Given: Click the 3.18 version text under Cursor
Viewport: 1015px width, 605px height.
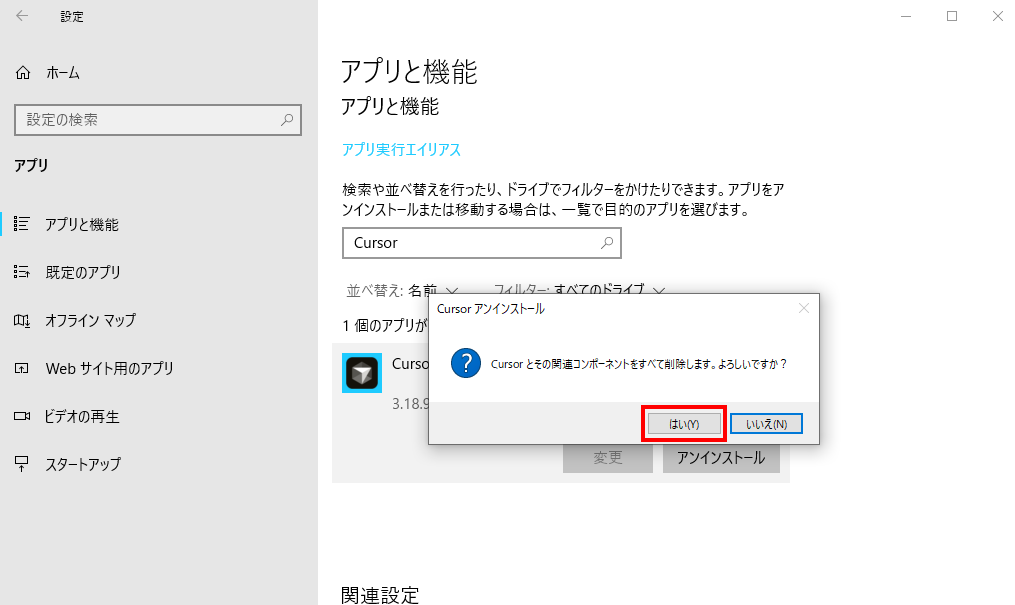Looking at the screenshot, I should (x=410, y=404).
